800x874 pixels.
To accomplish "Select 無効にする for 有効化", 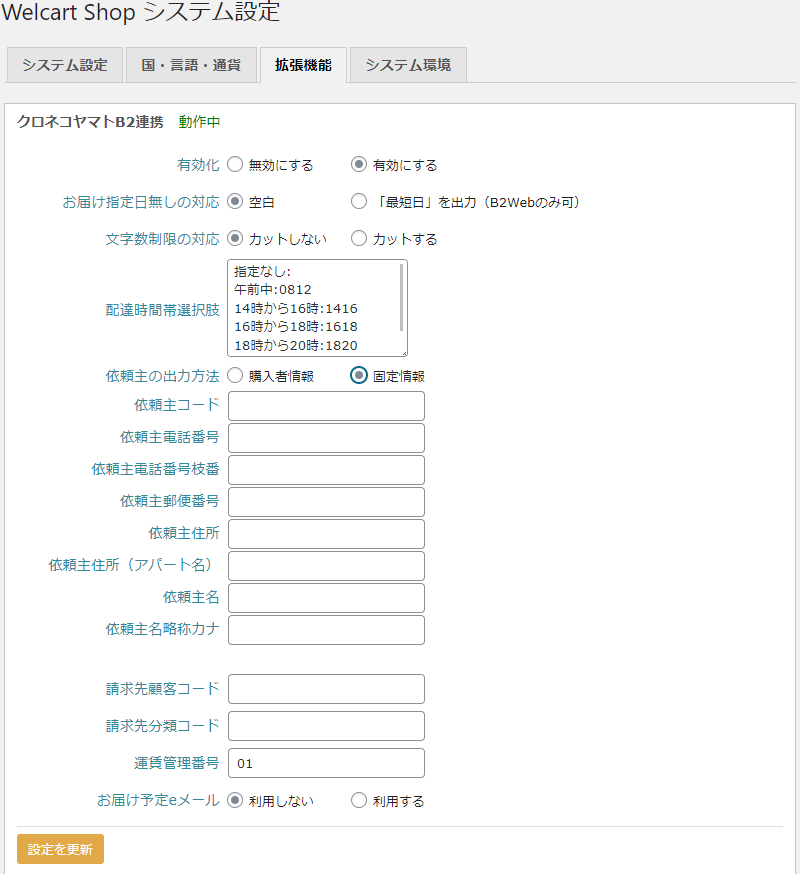I will click(x=235, y=167).
